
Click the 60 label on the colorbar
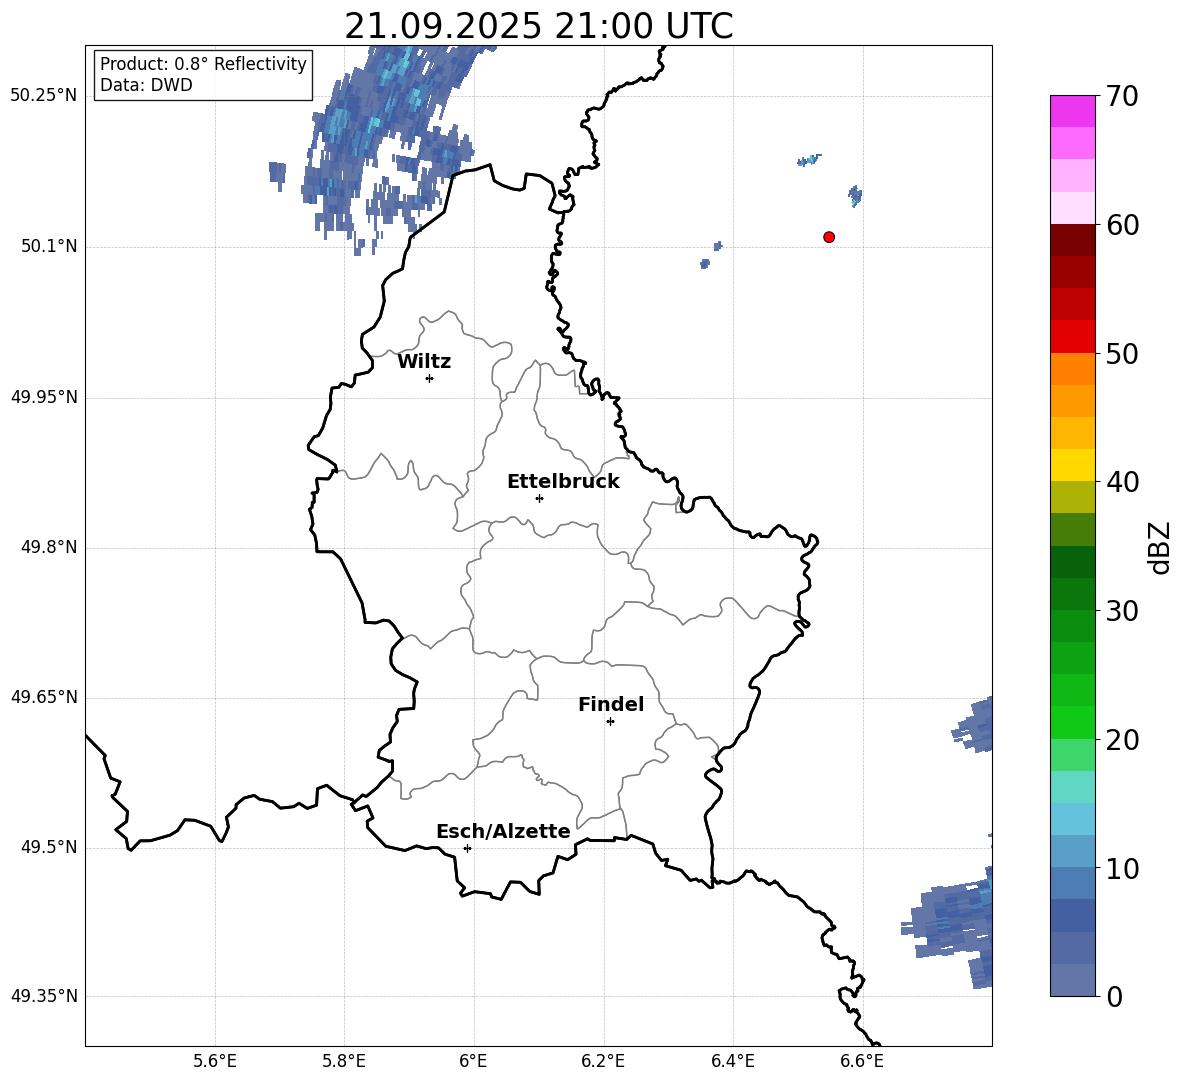tap(1122, 225)
